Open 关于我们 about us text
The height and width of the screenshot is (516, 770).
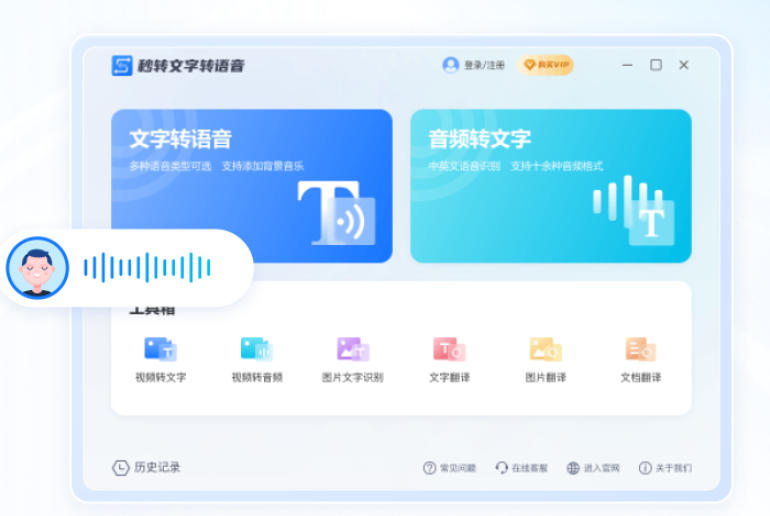tap(674, 468)
